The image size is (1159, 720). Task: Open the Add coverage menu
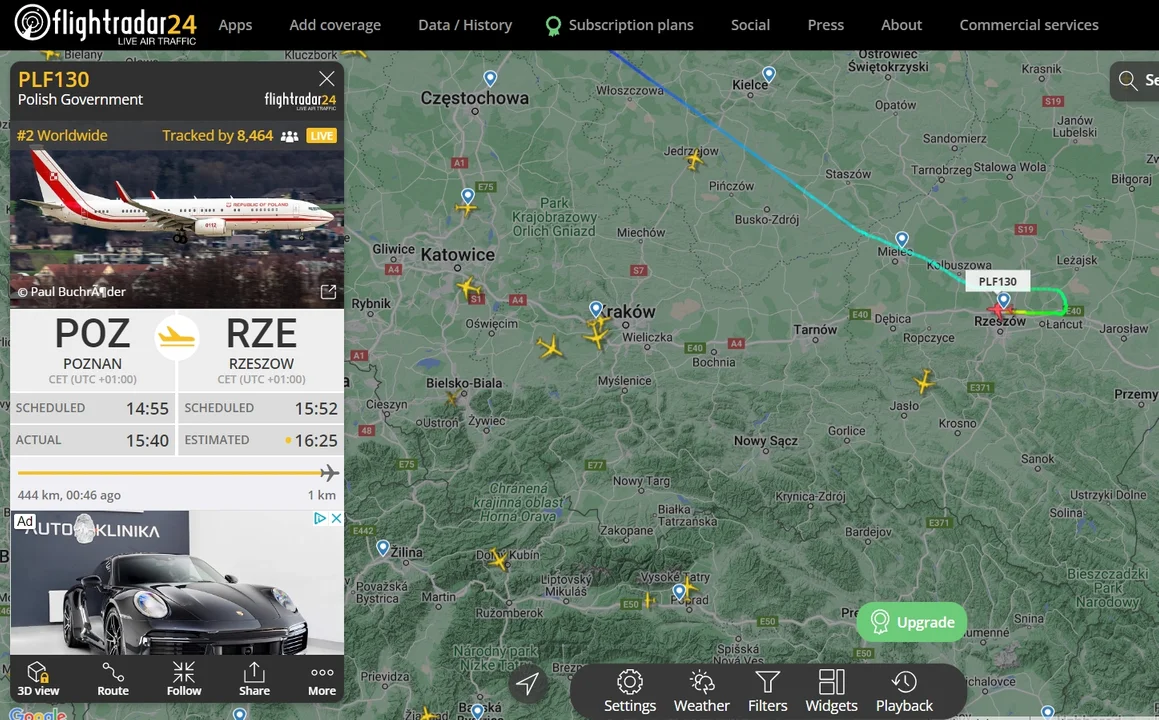click(x=335, y=25)
